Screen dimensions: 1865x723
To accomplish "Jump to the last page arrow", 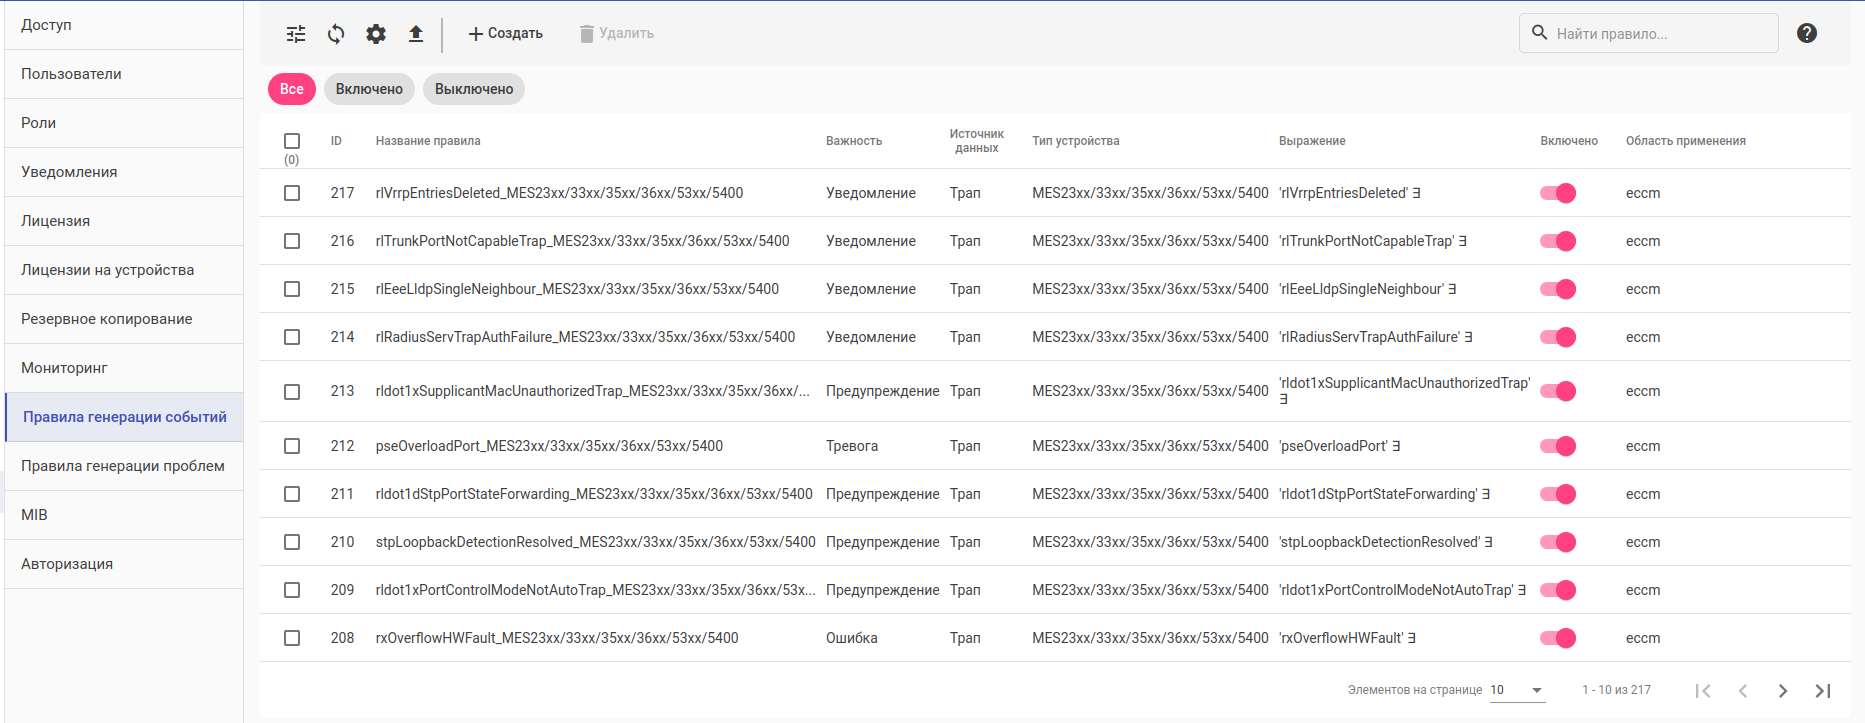I will (x=1822, y=690).
